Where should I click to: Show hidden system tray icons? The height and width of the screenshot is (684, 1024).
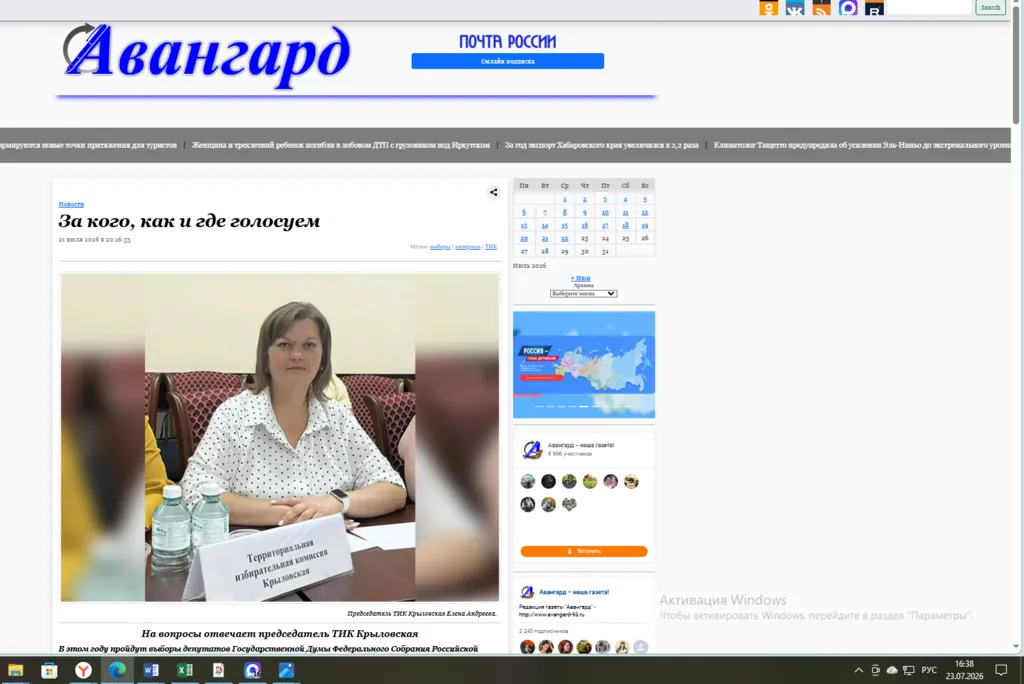click(x=859, y=670)
